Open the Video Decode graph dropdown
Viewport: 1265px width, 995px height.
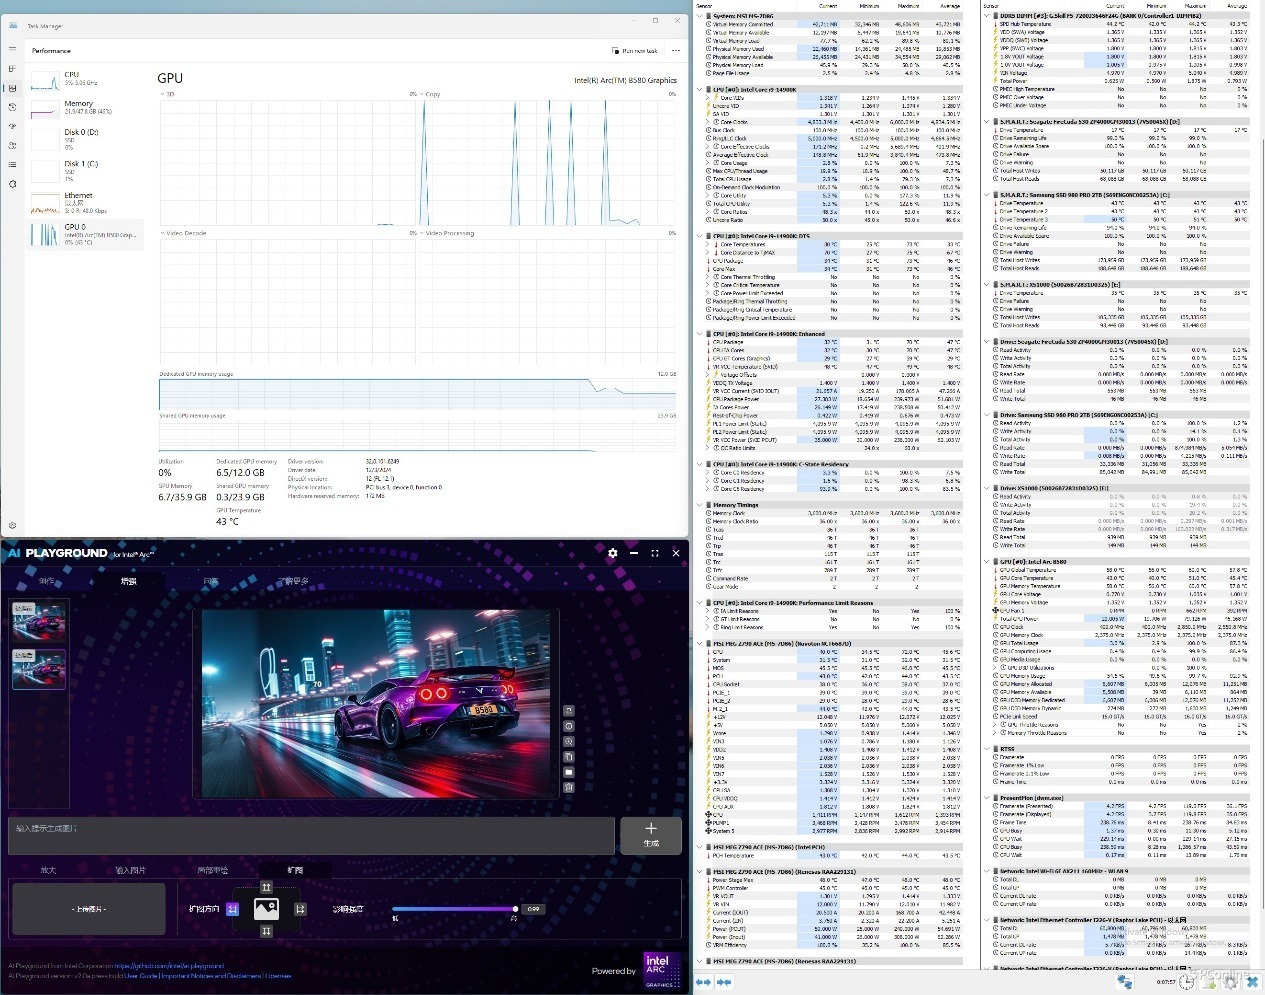184,233
